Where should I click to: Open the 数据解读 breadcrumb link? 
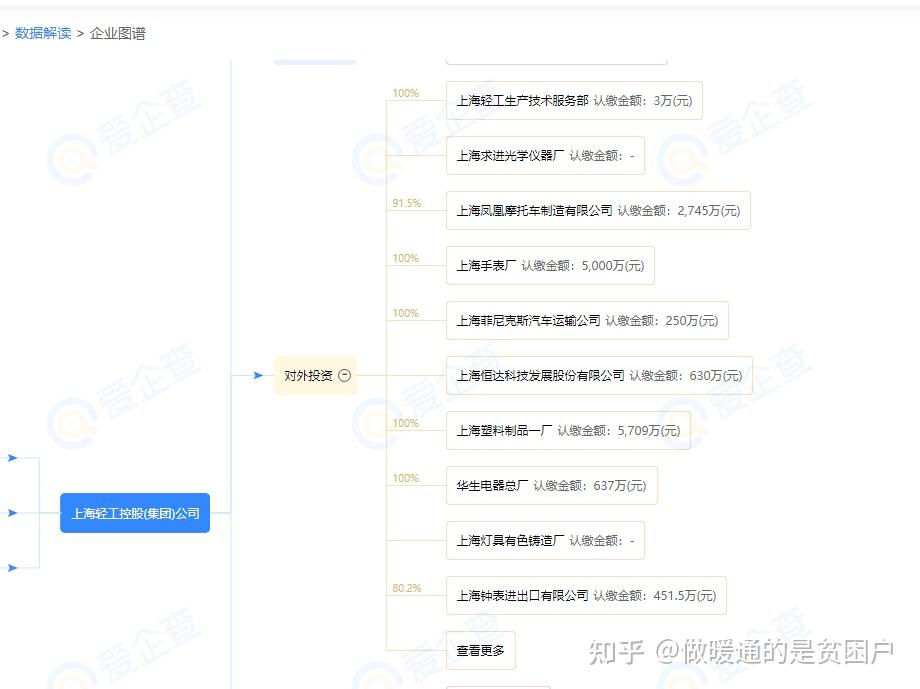(x=43, y=33)
